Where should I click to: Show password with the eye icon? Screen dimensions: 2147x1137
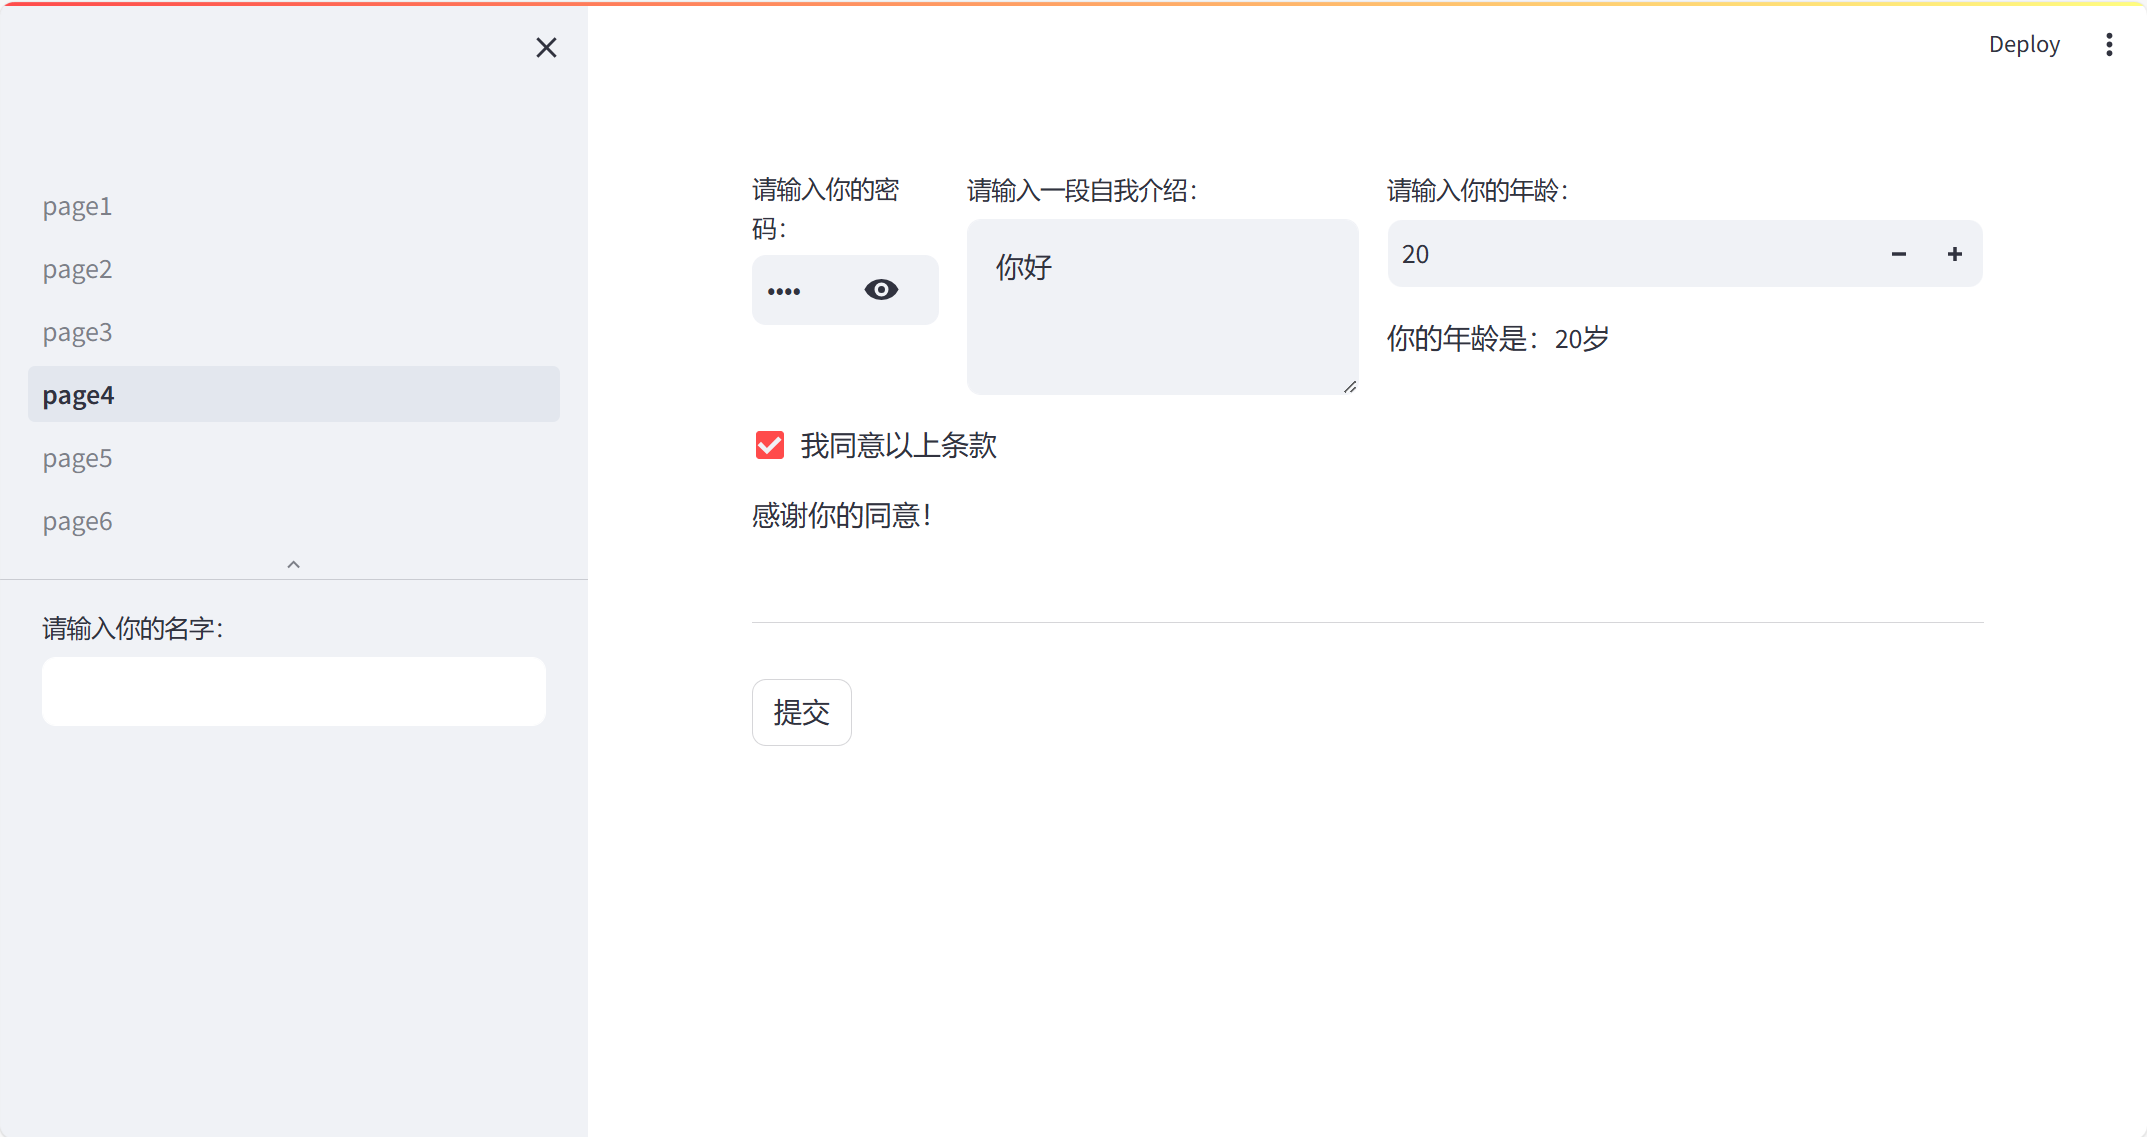click(x=881, y=290)
